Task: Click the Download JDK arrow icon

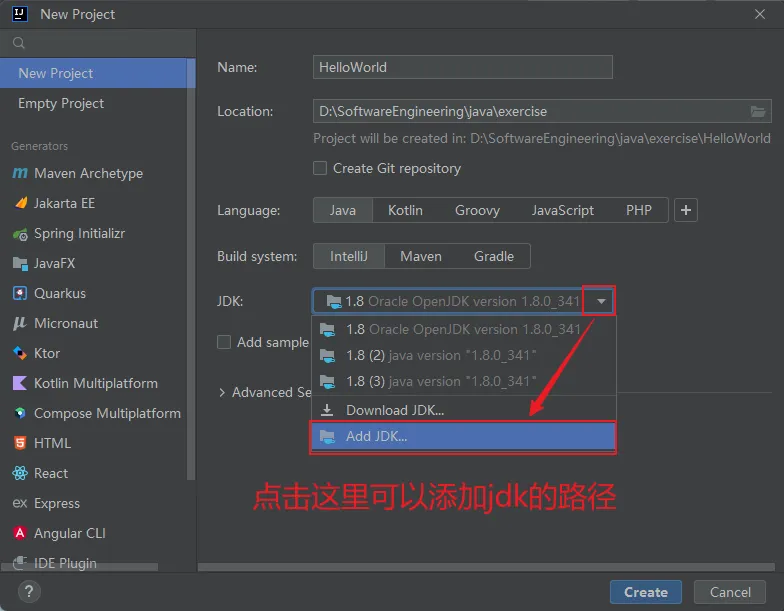Action: (327, 410)
